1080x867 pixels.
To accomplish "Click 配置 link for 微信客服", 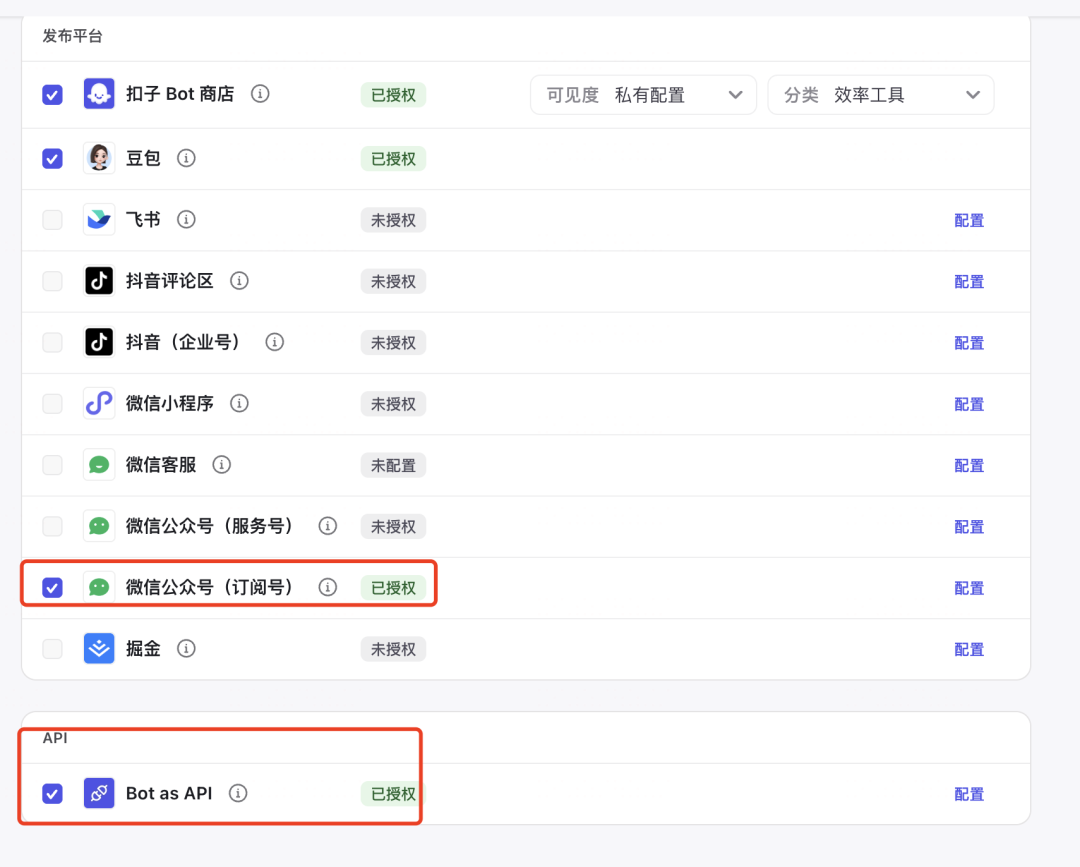I will point(969,466).
